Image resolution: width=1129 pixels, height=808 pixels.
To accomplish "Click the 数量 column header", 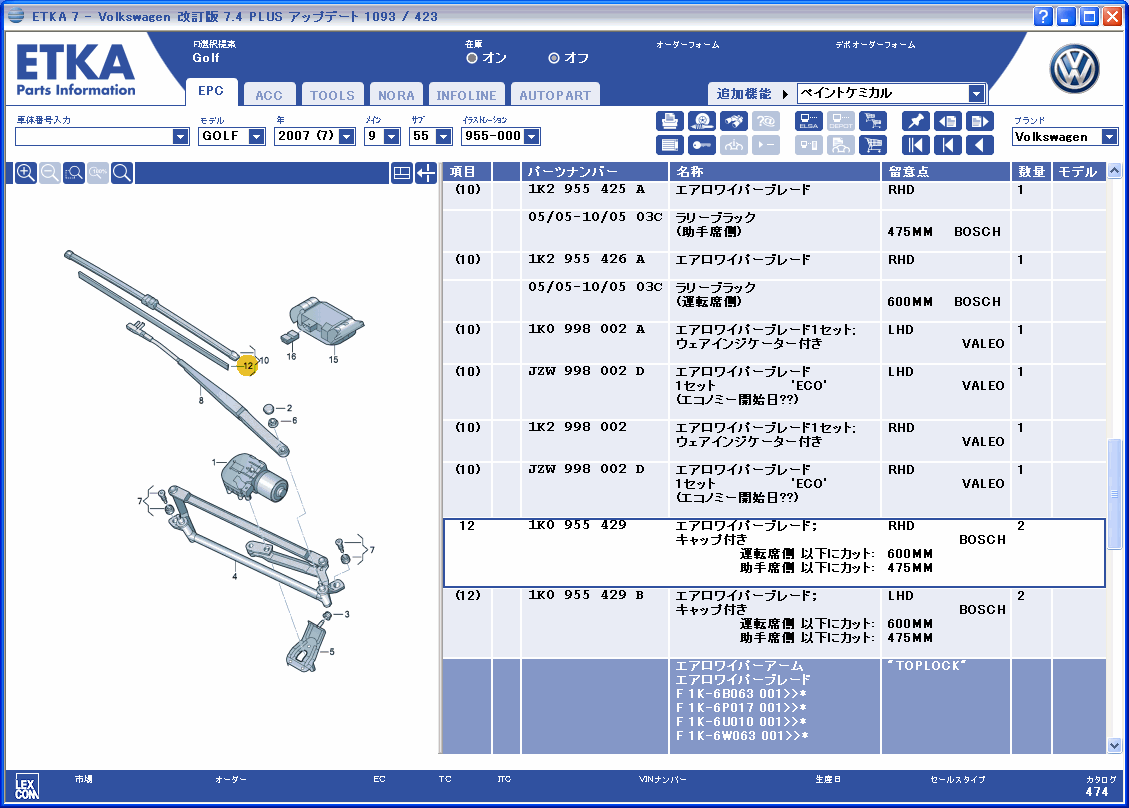I will pyautogui.click(x=1032, y=172).
